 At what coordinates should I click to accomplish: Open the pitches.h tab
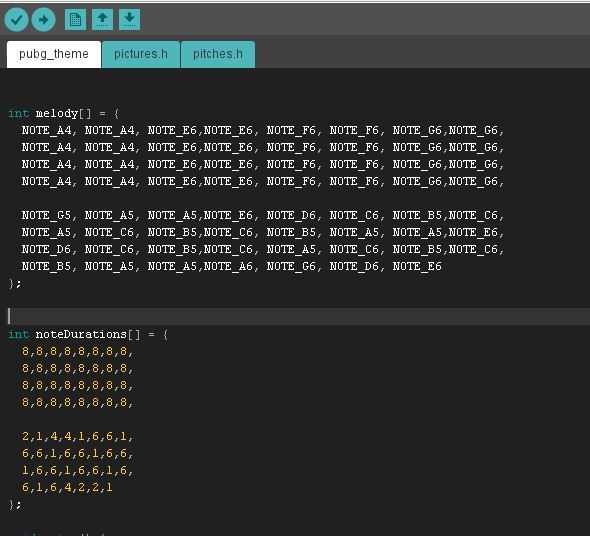[x=218, y=54]
